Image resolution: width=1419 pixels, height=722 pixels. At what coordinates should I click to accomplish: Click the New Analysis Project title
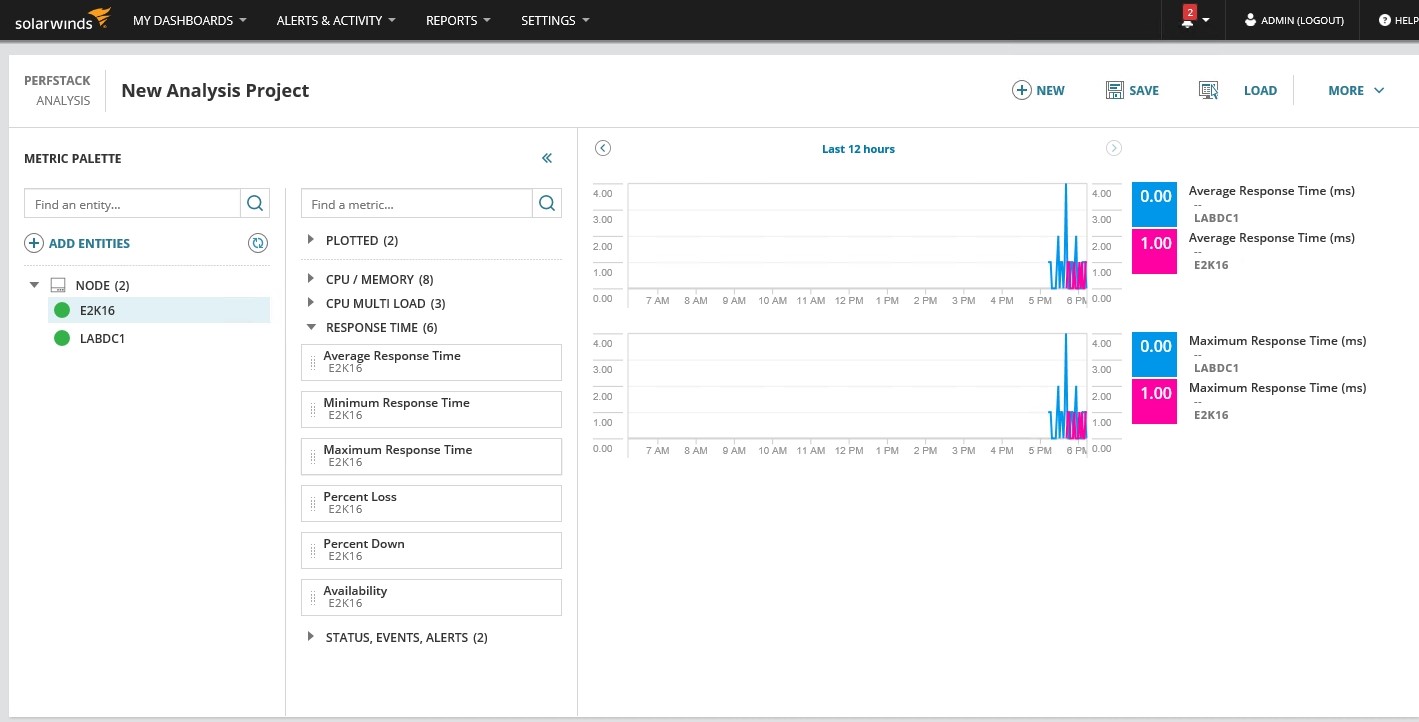(x=215, y=90)
